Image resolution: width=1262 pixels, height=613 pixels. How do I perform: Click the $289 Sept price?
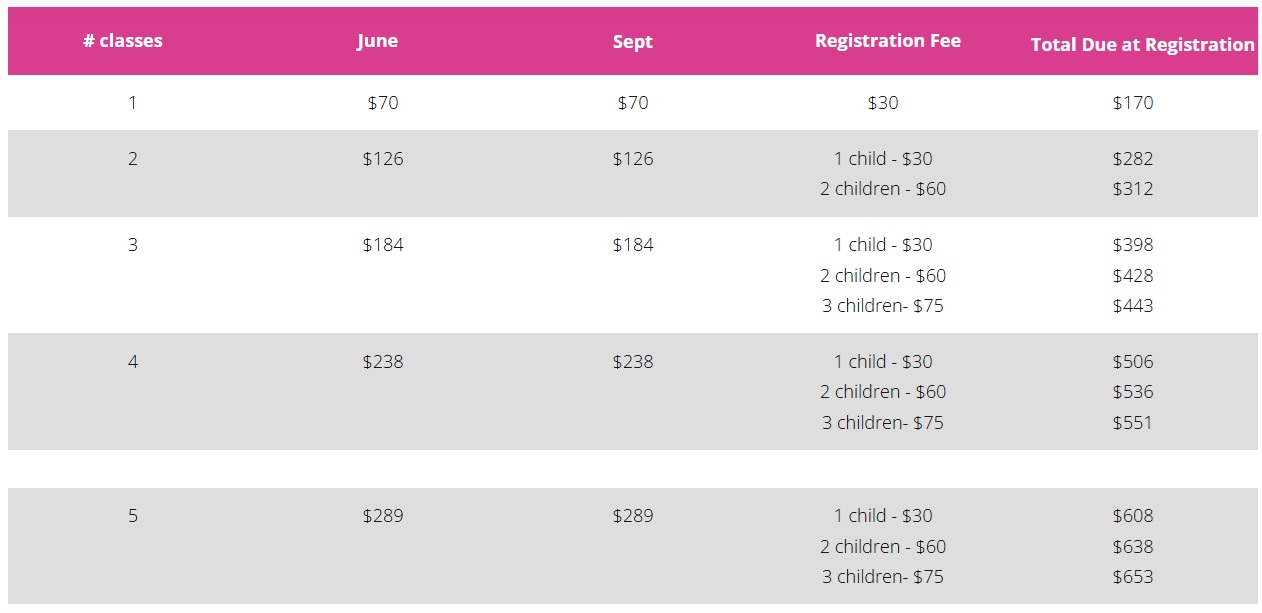tap(632, 516)
